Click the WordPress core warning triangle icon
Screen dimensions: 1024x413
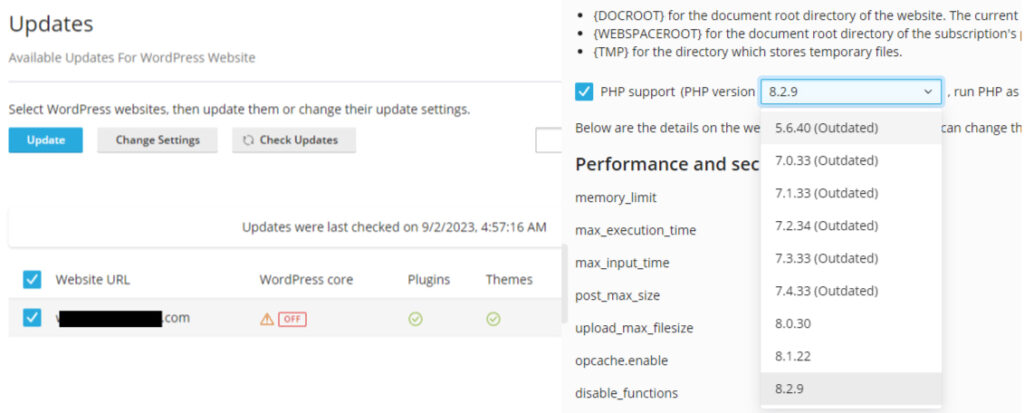tap(266, 319)
